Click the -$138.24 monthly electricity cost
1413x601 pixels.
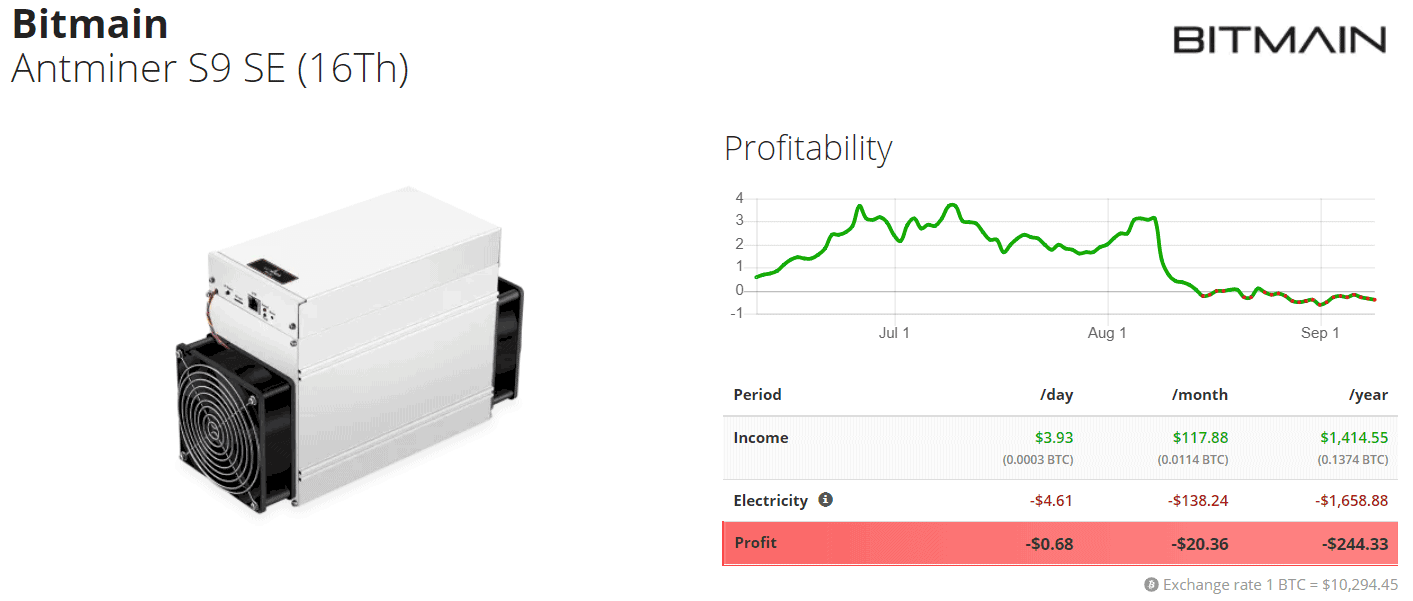click(x=1200, y=500)
